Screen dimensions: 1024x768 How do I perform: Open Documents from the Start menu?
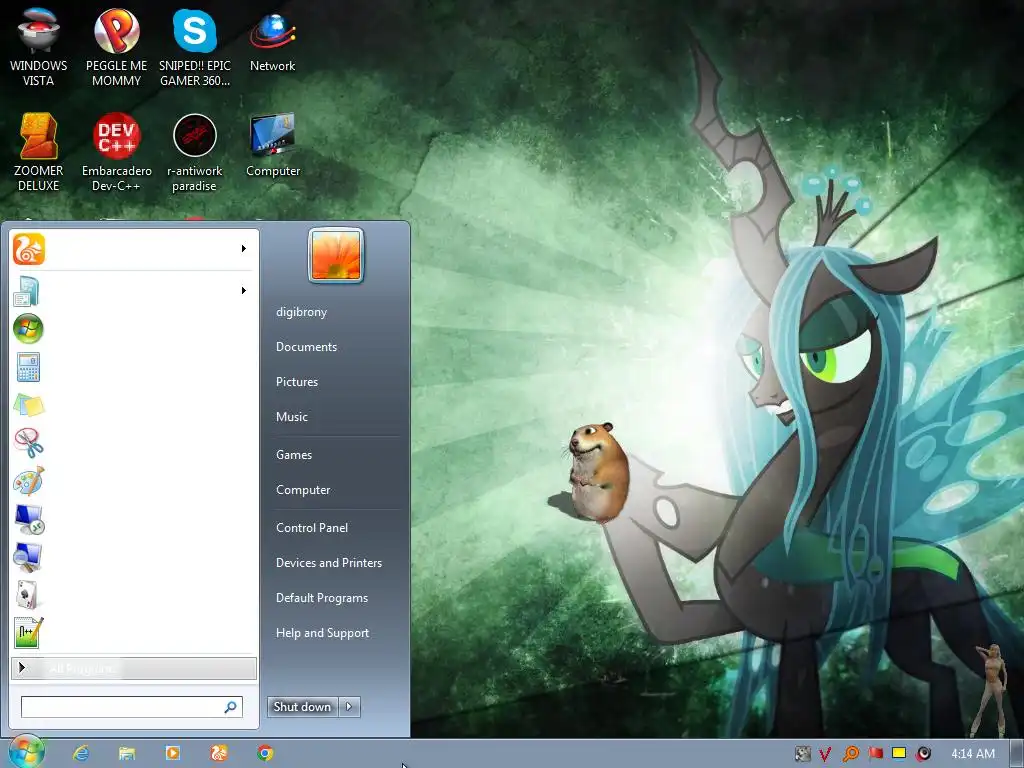coord(306,347)
